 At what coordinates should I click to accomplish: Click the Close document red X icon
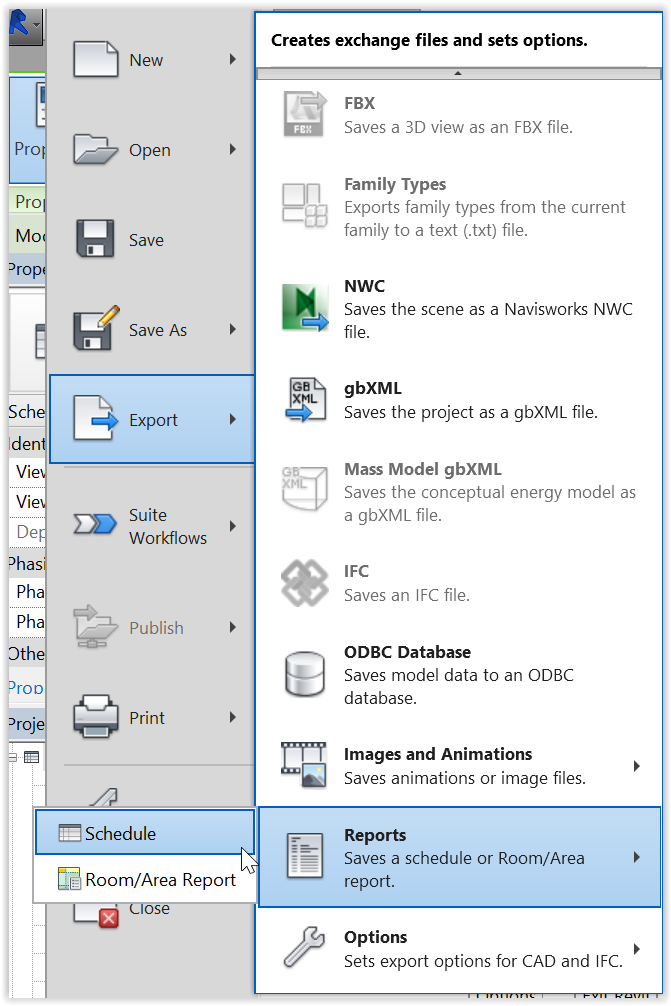coord(96,914)
